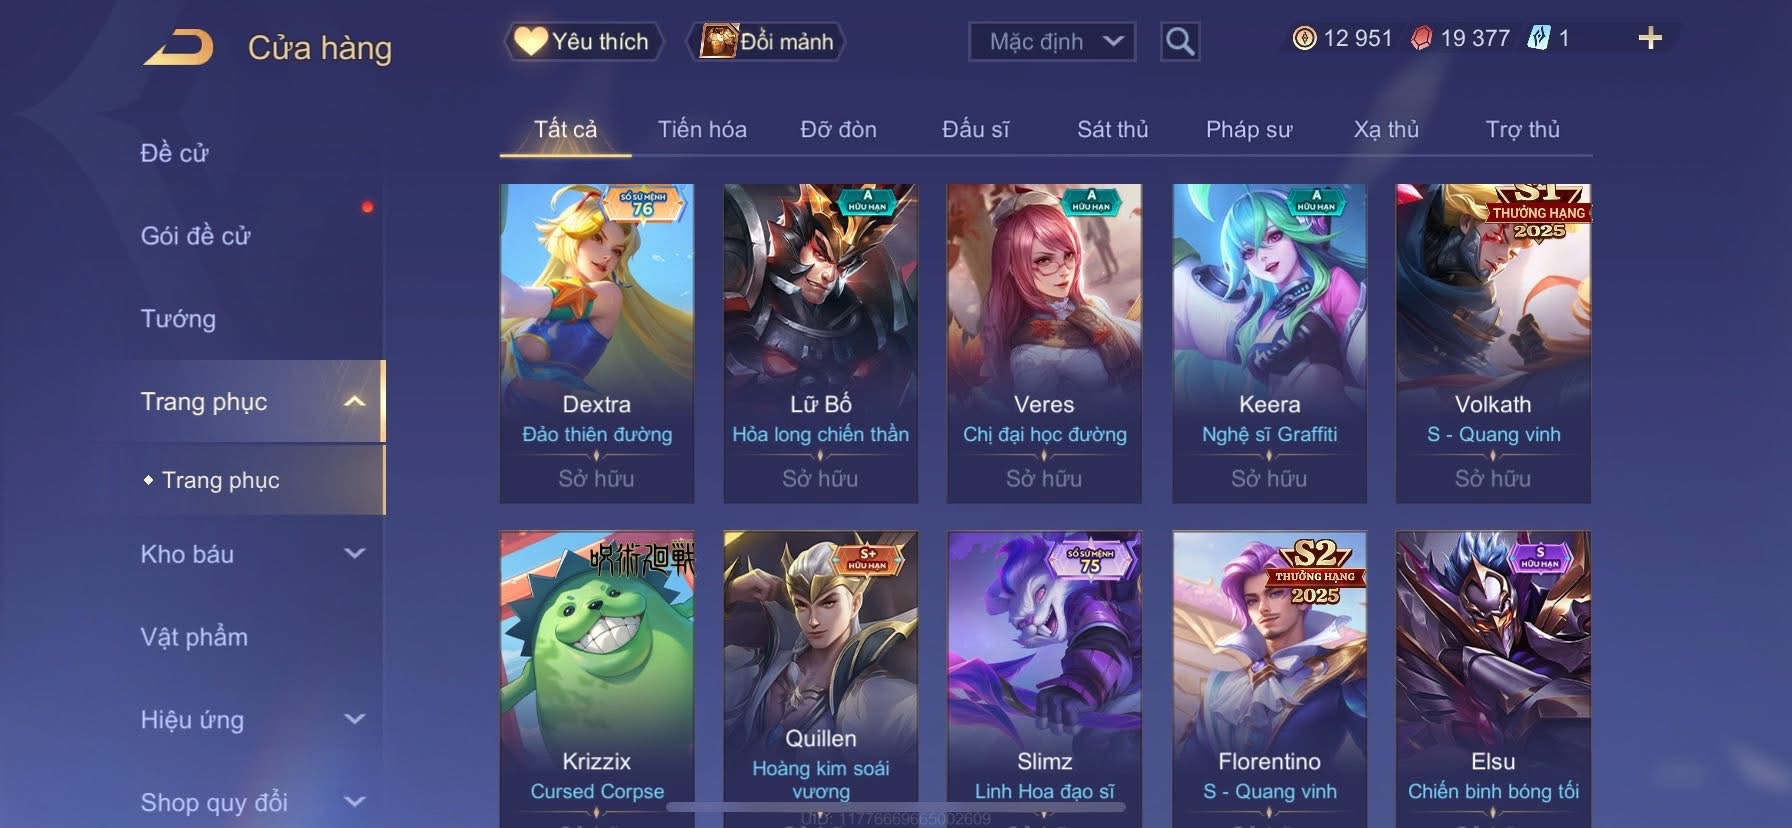Click the back arrow icon beside Cửa hàng

pos(178,47)
